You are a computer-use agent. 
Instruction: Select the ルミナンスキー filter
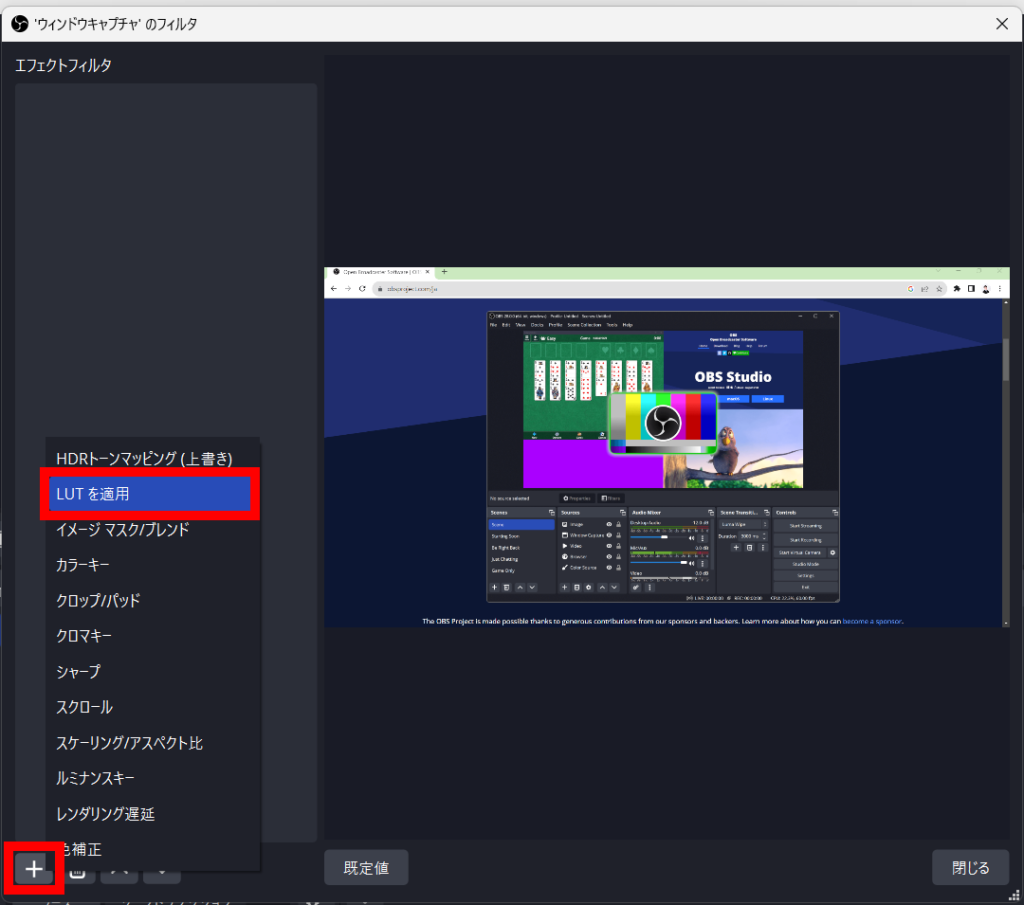click(x=95, y=778)
